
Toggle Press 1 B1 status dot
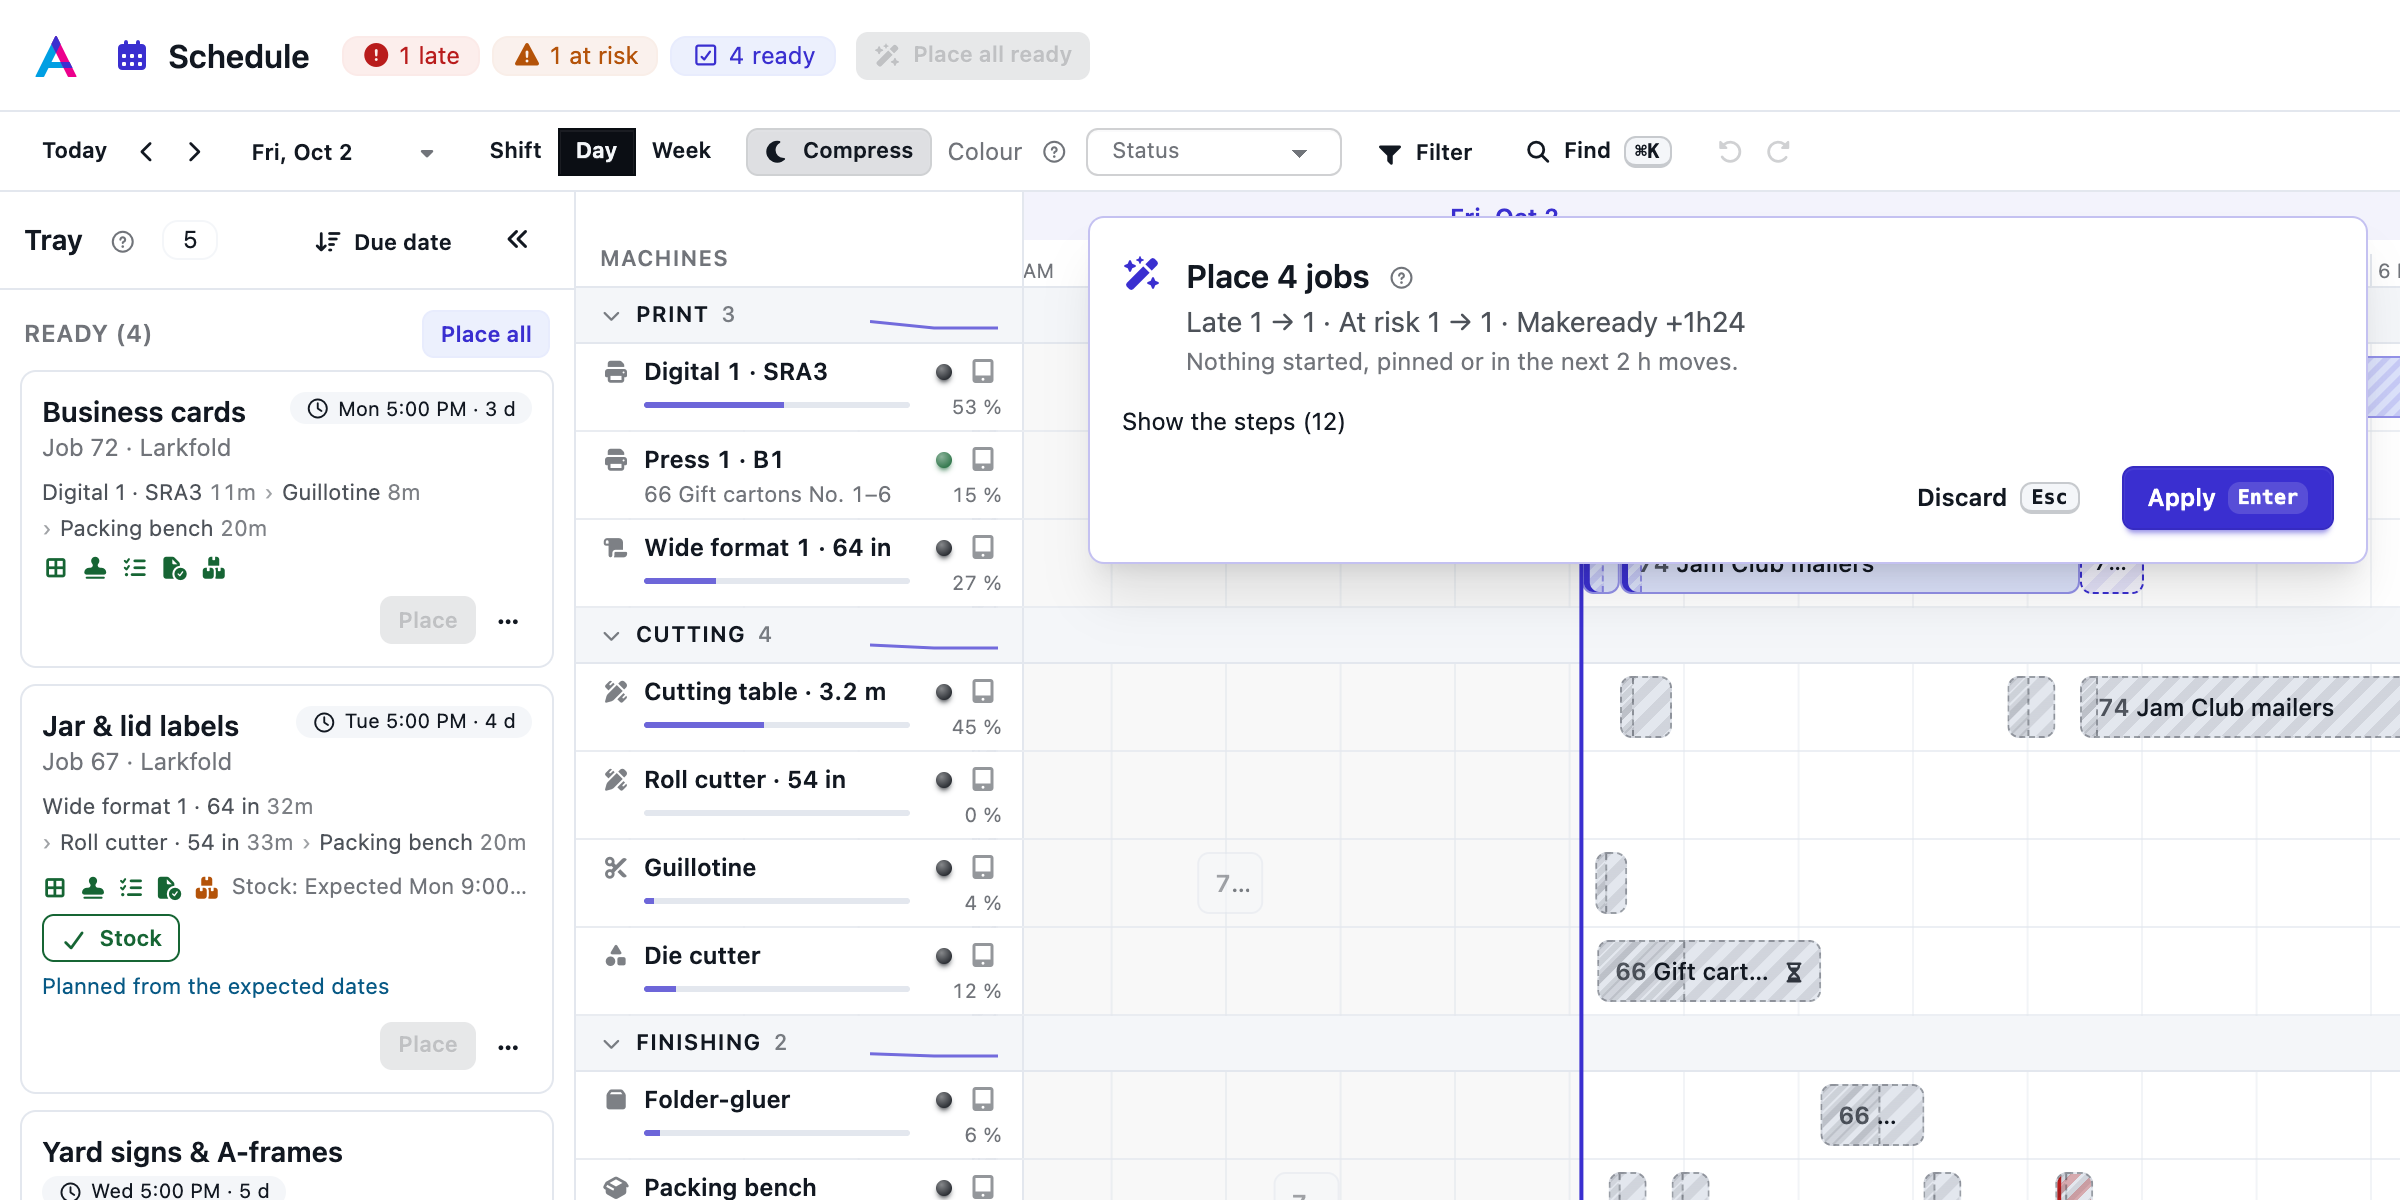pyautogui.click(x=943, y=460)
